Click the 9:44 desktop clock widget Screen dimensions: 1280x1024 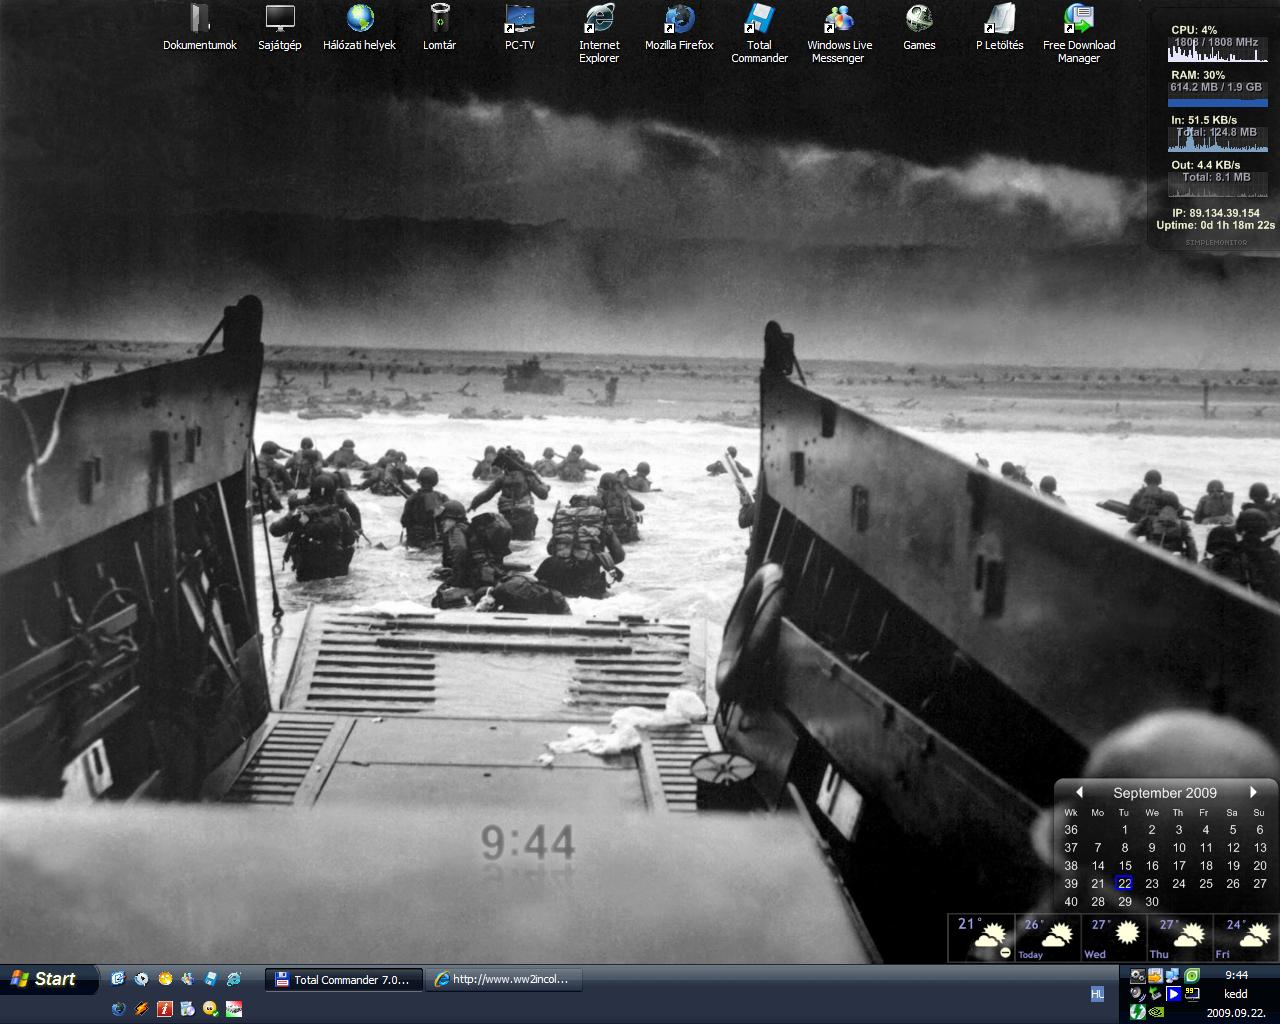tap(528, 842)
